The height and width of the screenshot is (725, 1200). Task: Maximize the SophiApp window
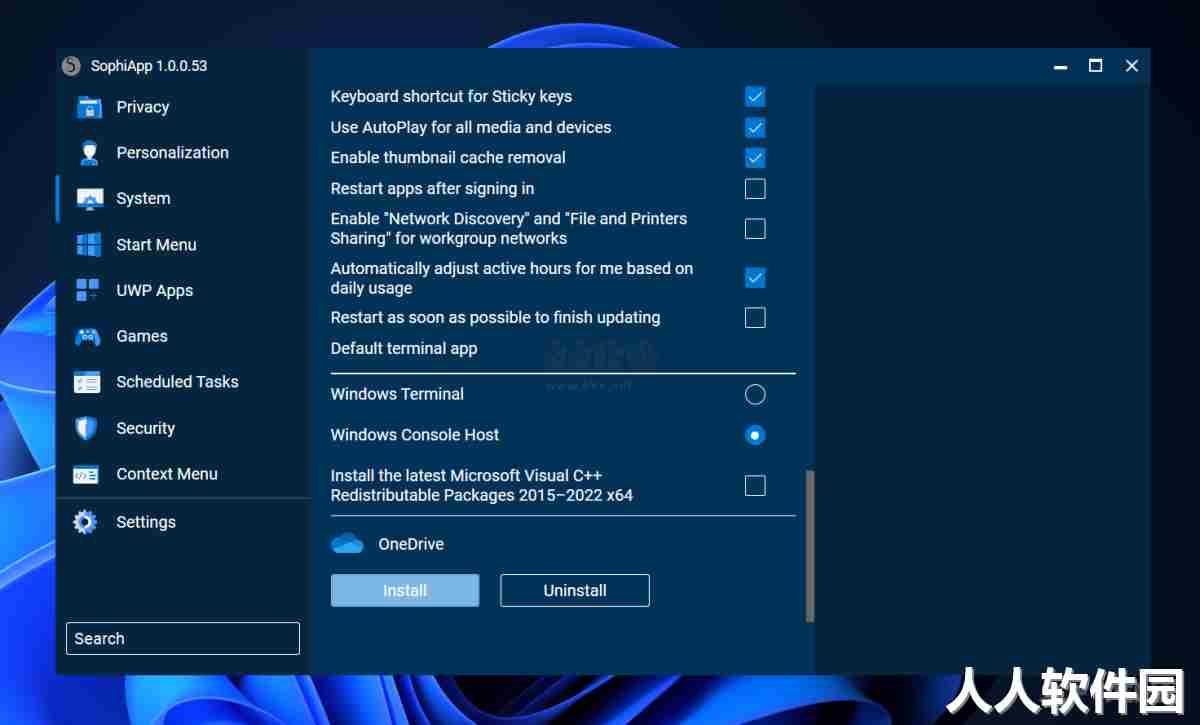[x=1096, y=66]
